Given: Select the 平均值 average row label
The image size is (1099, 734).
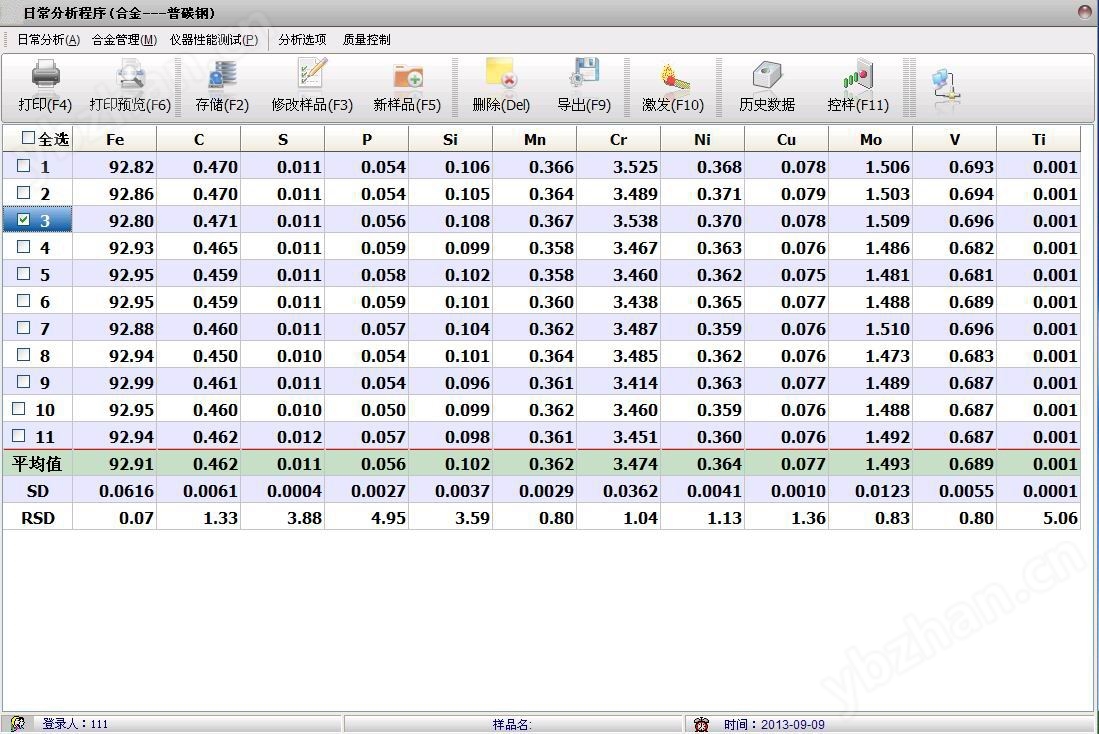Looking at the screenshot, I should click(x=37, y=463).
